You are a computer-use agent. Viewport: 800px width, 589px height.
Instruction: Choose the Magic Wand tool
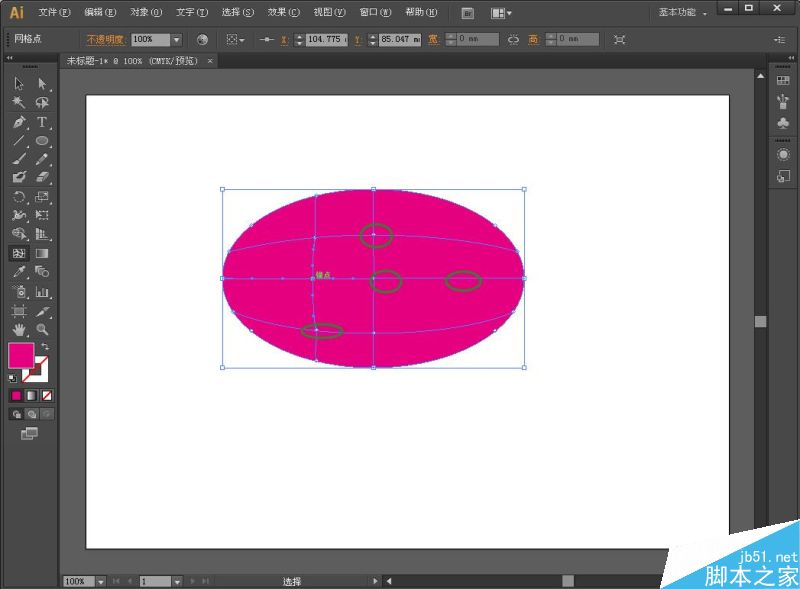click(x=19, y=103)
